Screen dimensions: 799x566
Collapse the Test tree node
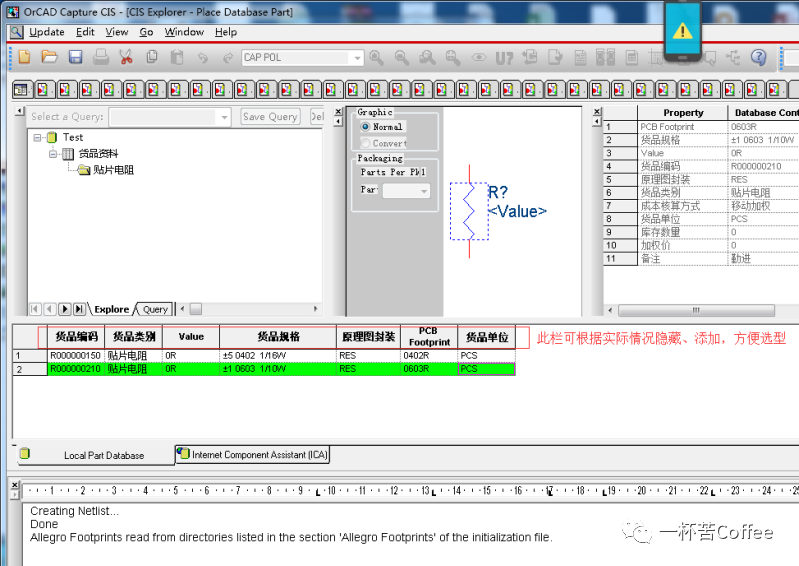37,138
